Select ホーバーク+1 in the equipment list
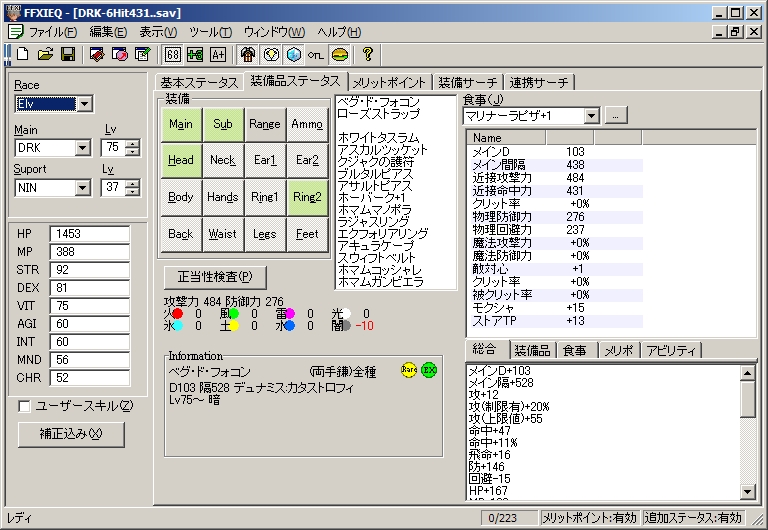 [x=373, y=198]
